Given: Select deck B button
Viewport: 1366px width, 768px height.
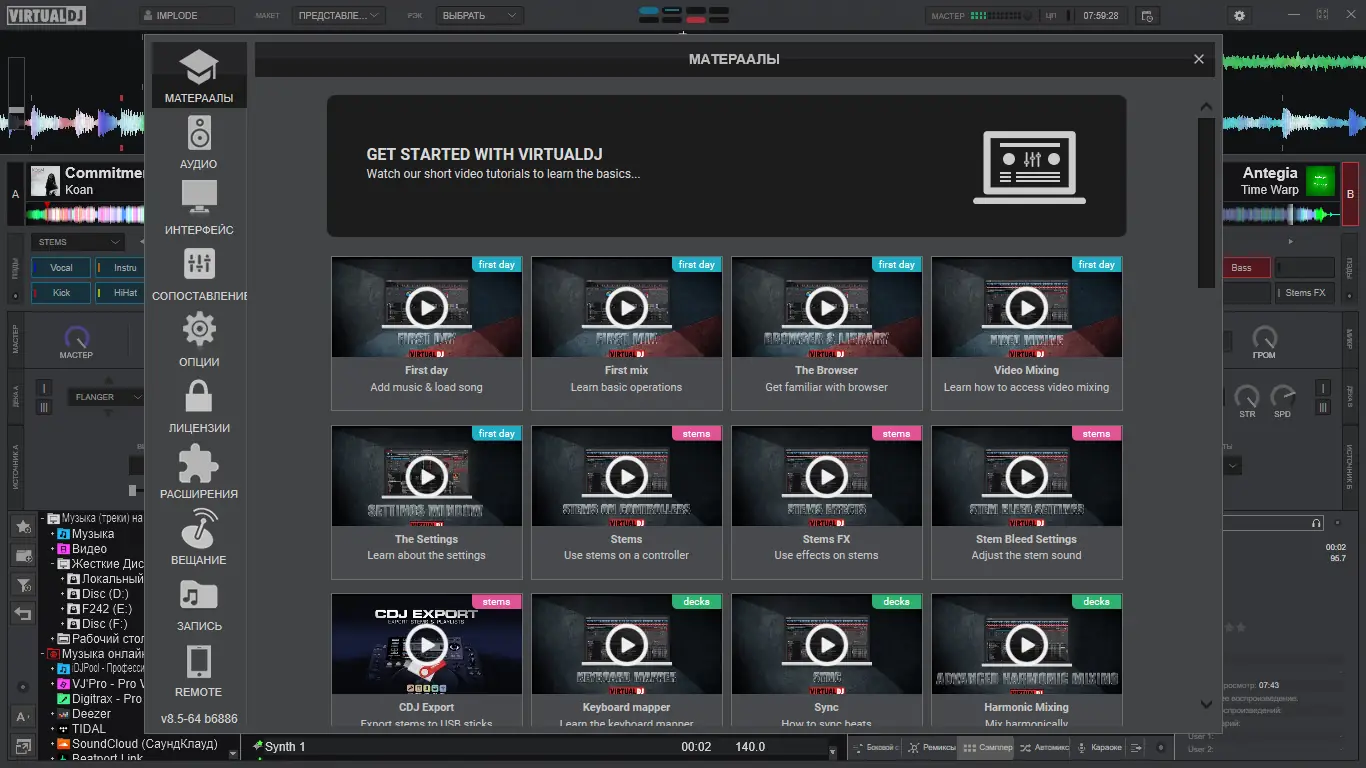Looking at the screenshot, I should coord(1351,194).
